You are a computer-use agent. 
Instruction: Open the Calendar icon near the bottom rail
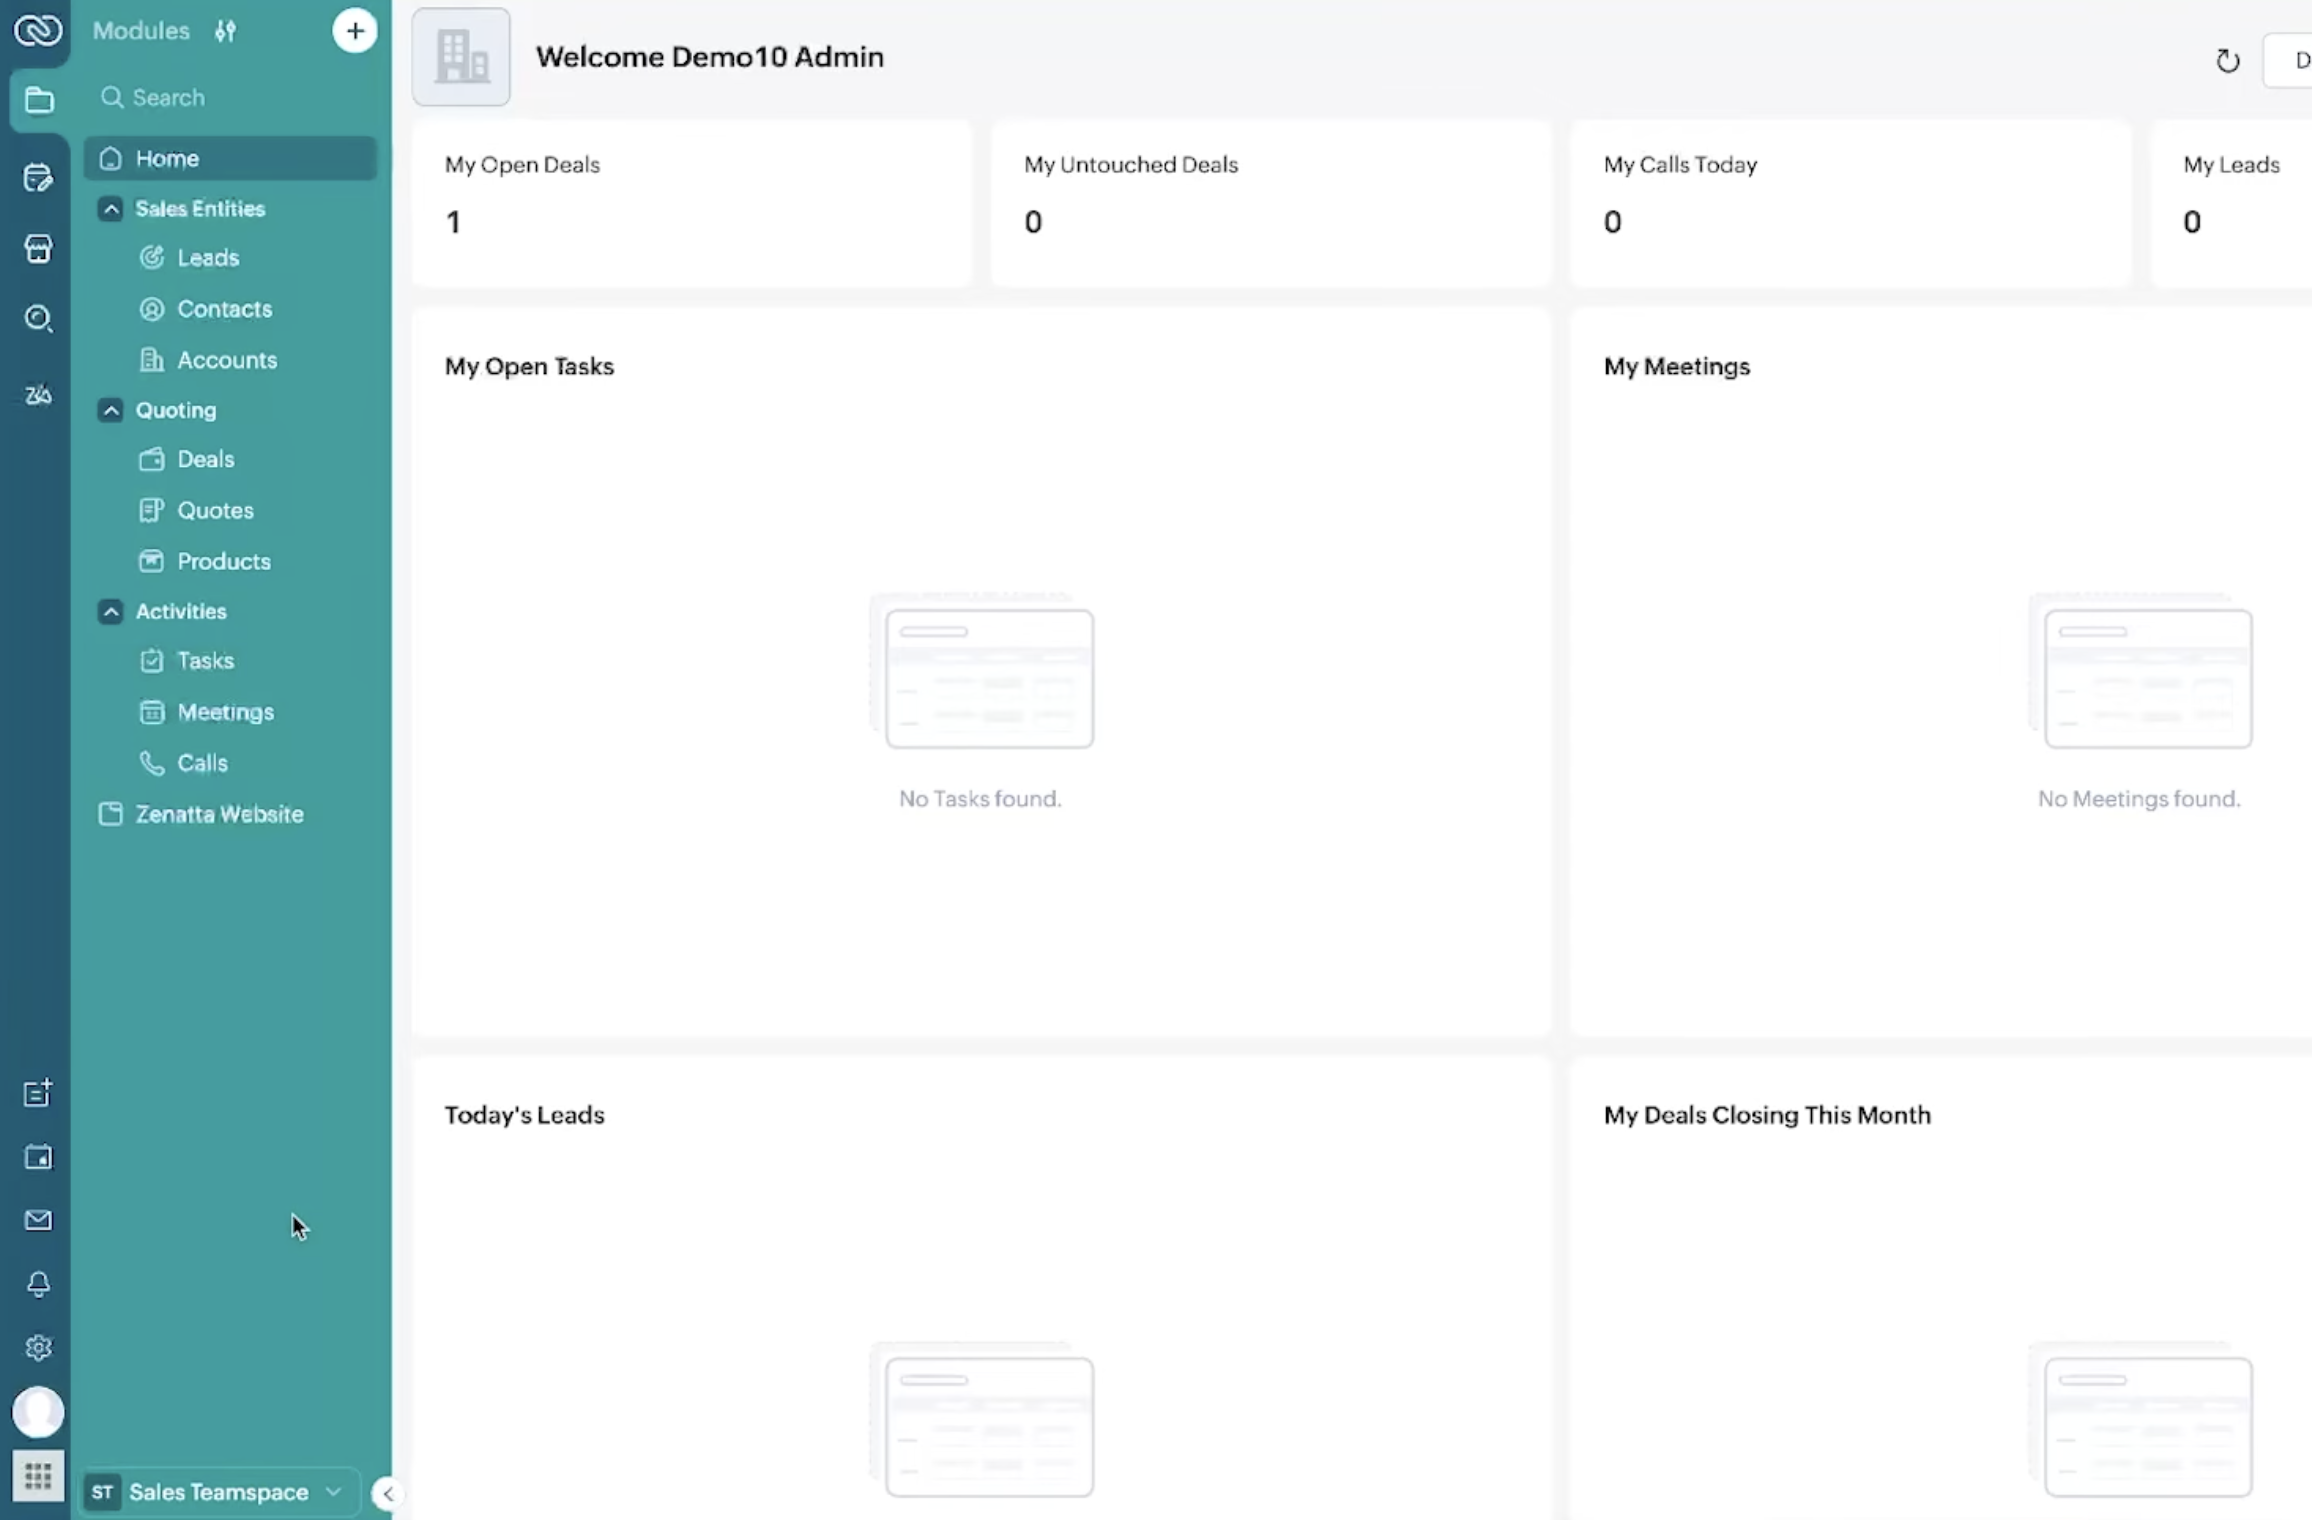[x=38, y=1157]
